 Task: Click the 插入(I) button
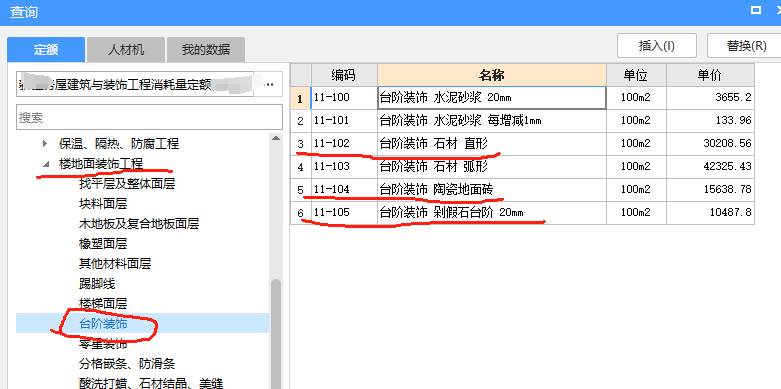[656, 46]
